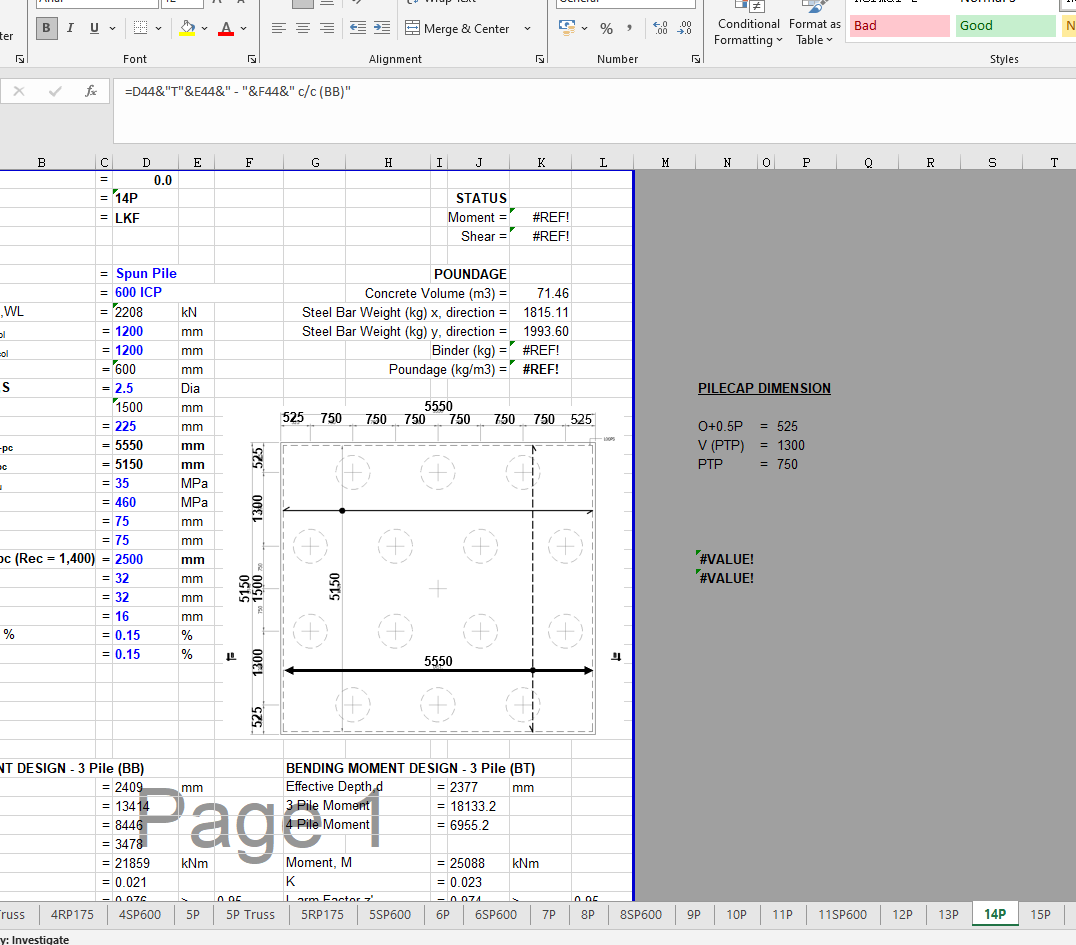
Task: Switch to 5P Truss sheet tab
Action: [x=250, y=915]
